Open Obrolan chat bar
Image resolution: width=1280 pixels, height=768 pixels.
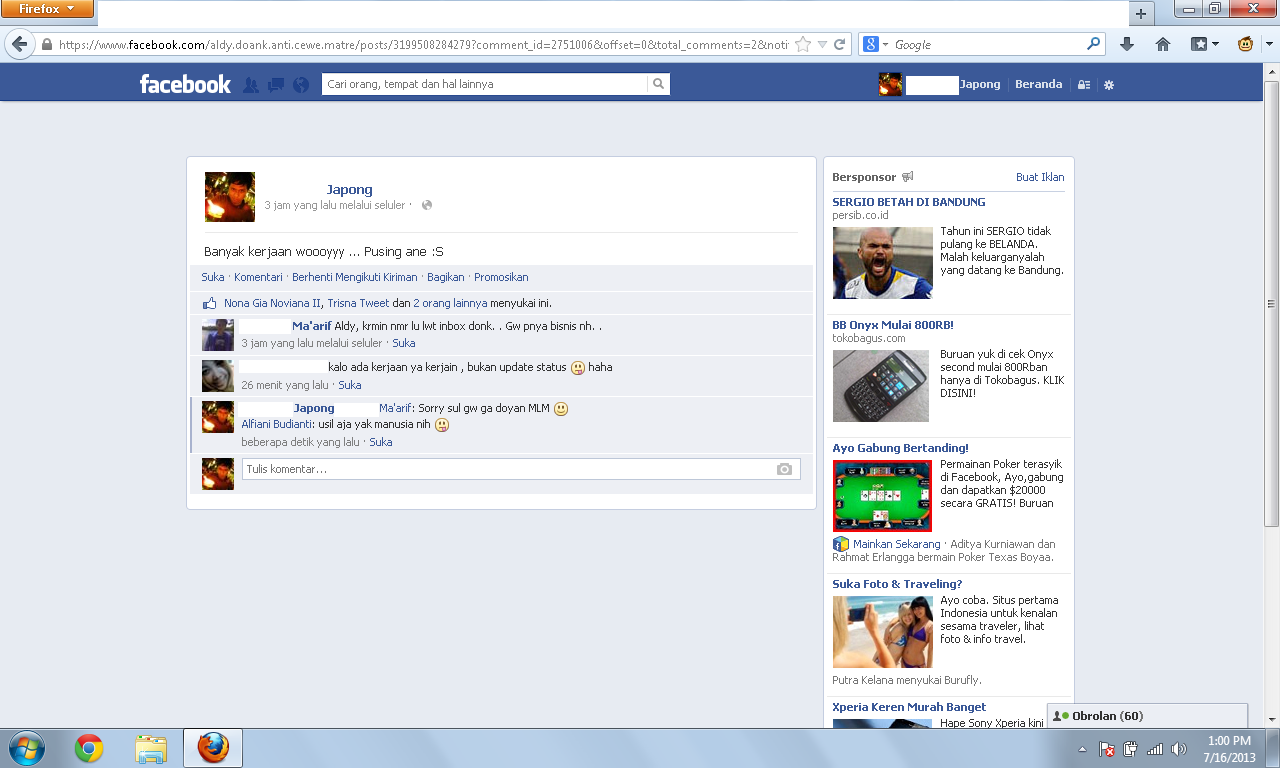1147,716
